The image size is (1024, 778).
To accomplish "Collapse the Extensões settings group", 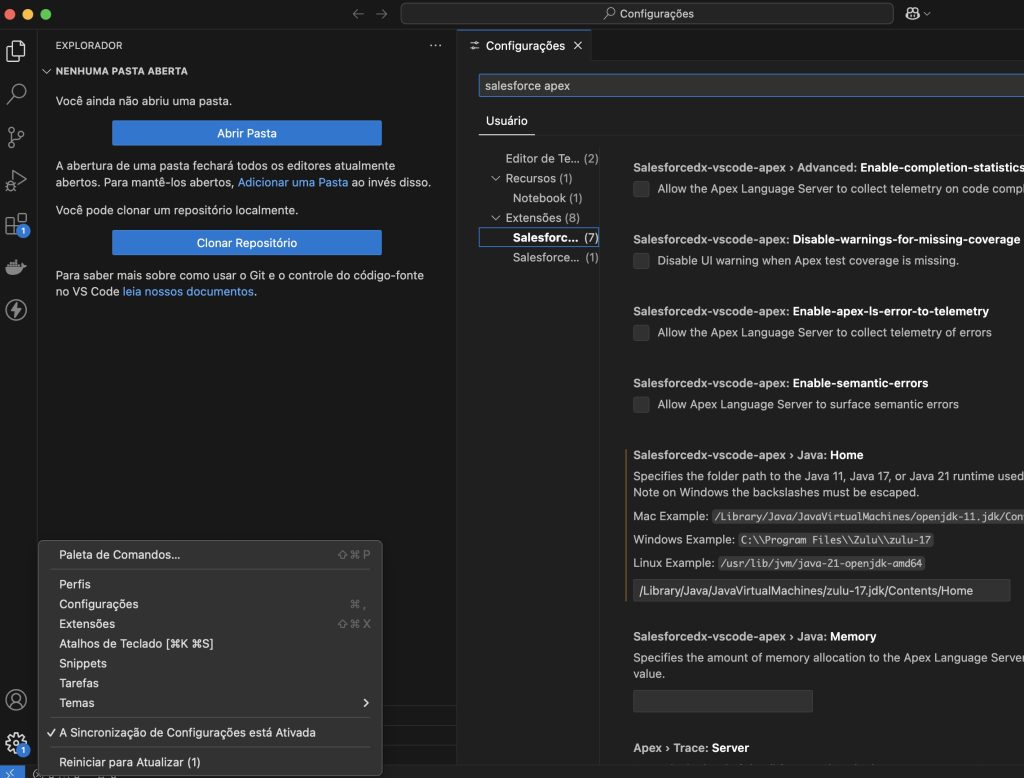I will [x=496, y=218].
